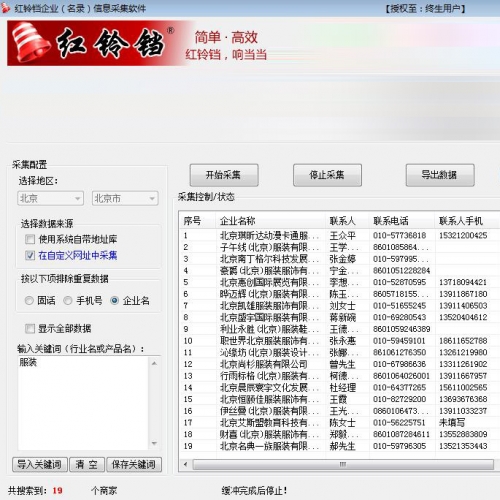This screenshot has height=500, width=500.
Task: Click 导入关键词 import keywords button
Action: pos(40,464)
